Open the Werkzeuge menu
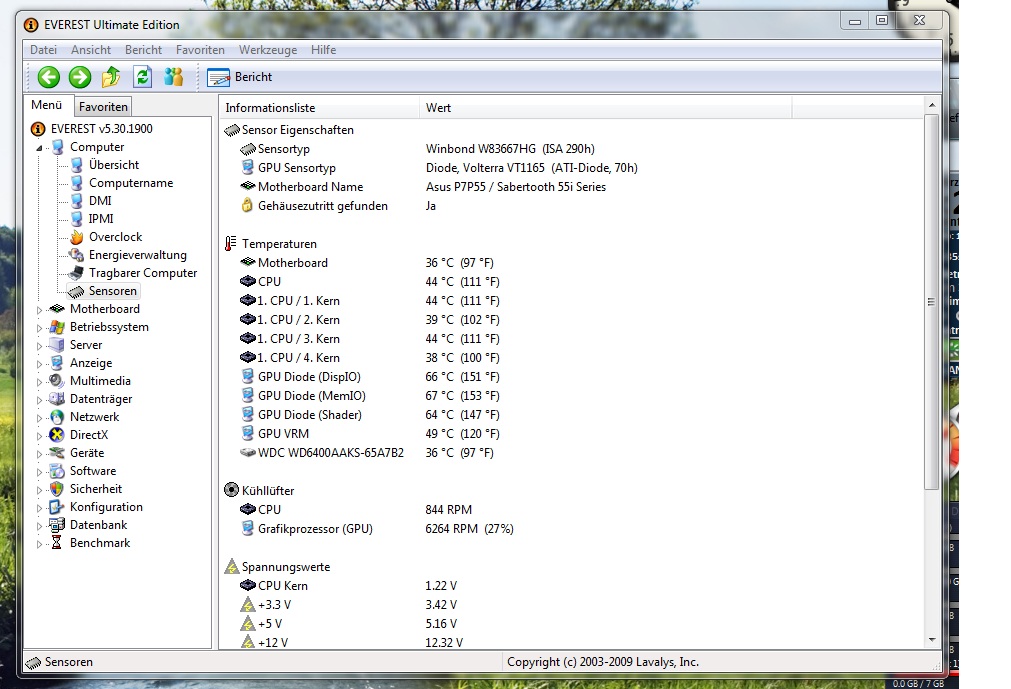Image resolution: width=1011 pixels, height=689 pixels. [268, 50]
